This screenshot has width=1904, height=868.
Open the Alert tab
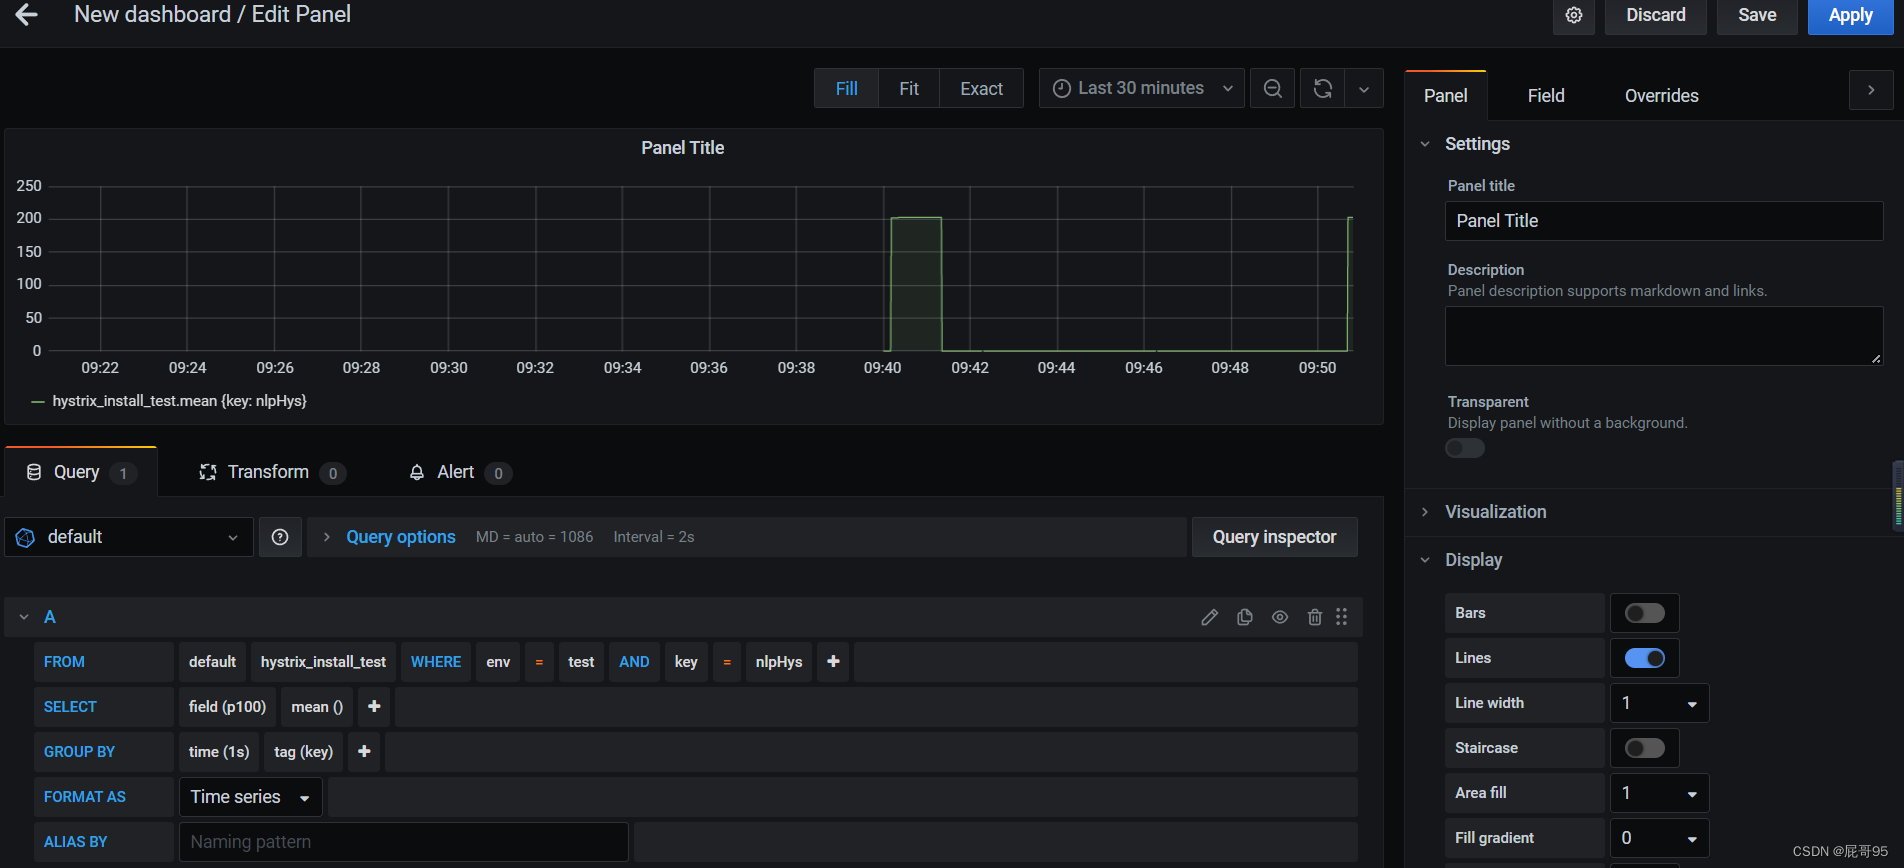click(x=460, y=472)
